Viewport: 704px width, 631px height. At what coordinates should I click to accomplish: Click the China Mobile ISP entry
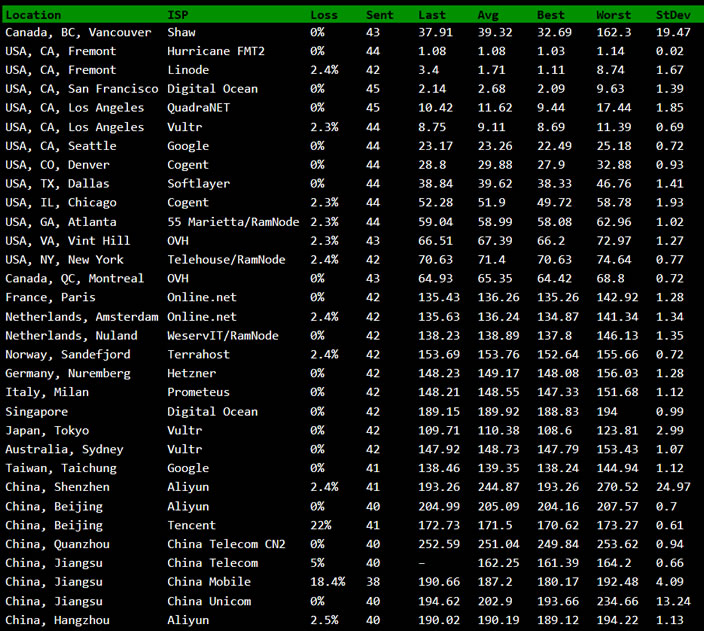(x=209, y=582)
